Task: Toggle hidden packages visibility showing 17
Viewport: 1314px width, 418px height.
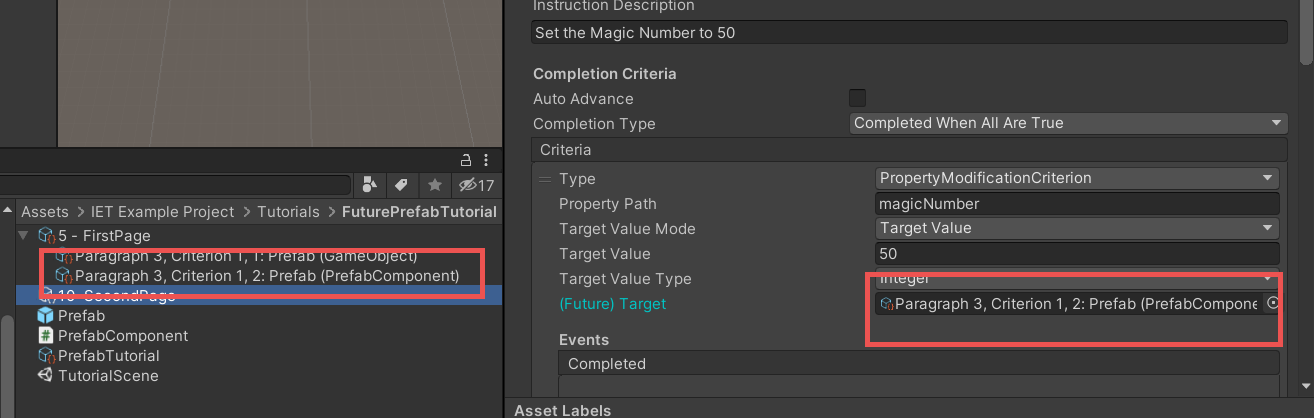Action: coord(476,185)
